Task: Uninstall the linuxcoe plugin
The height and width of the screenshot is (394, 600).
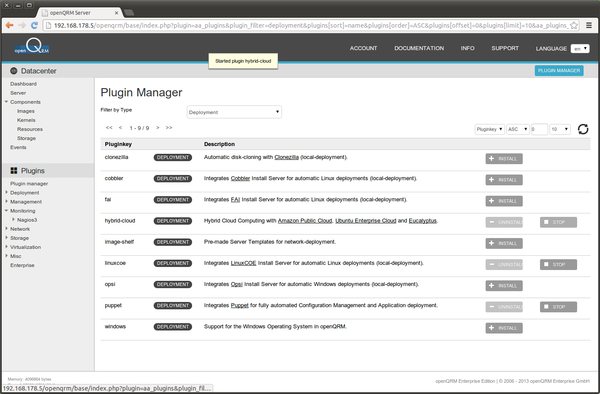Action: tap(504, 264)
